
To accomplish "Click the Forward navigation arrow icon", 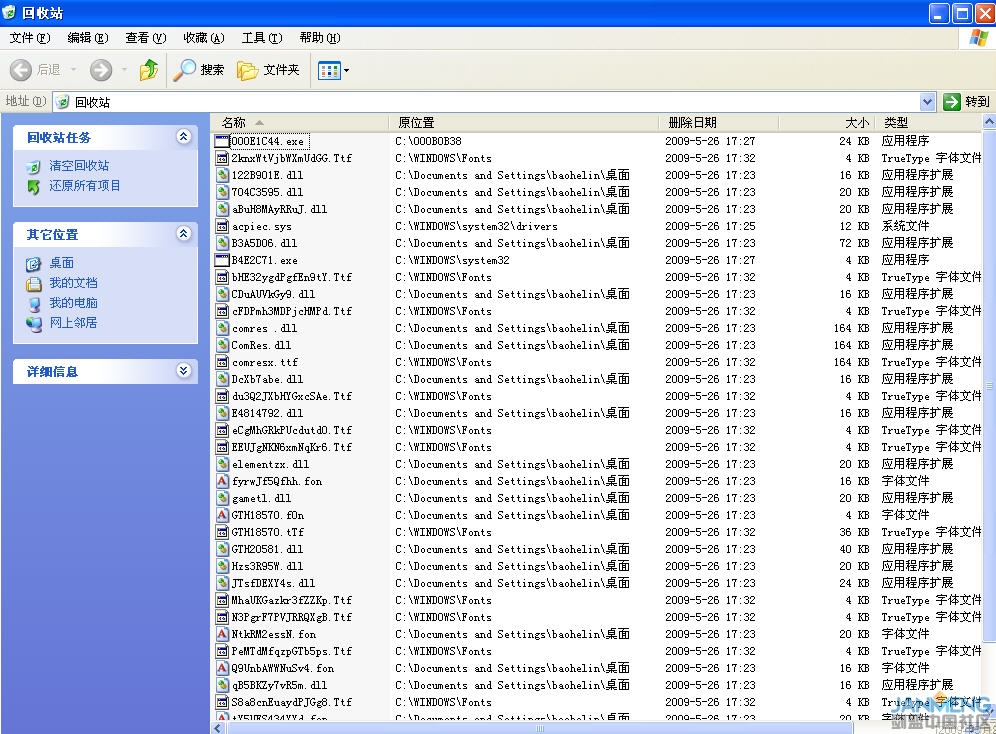I will pos(101,70).
